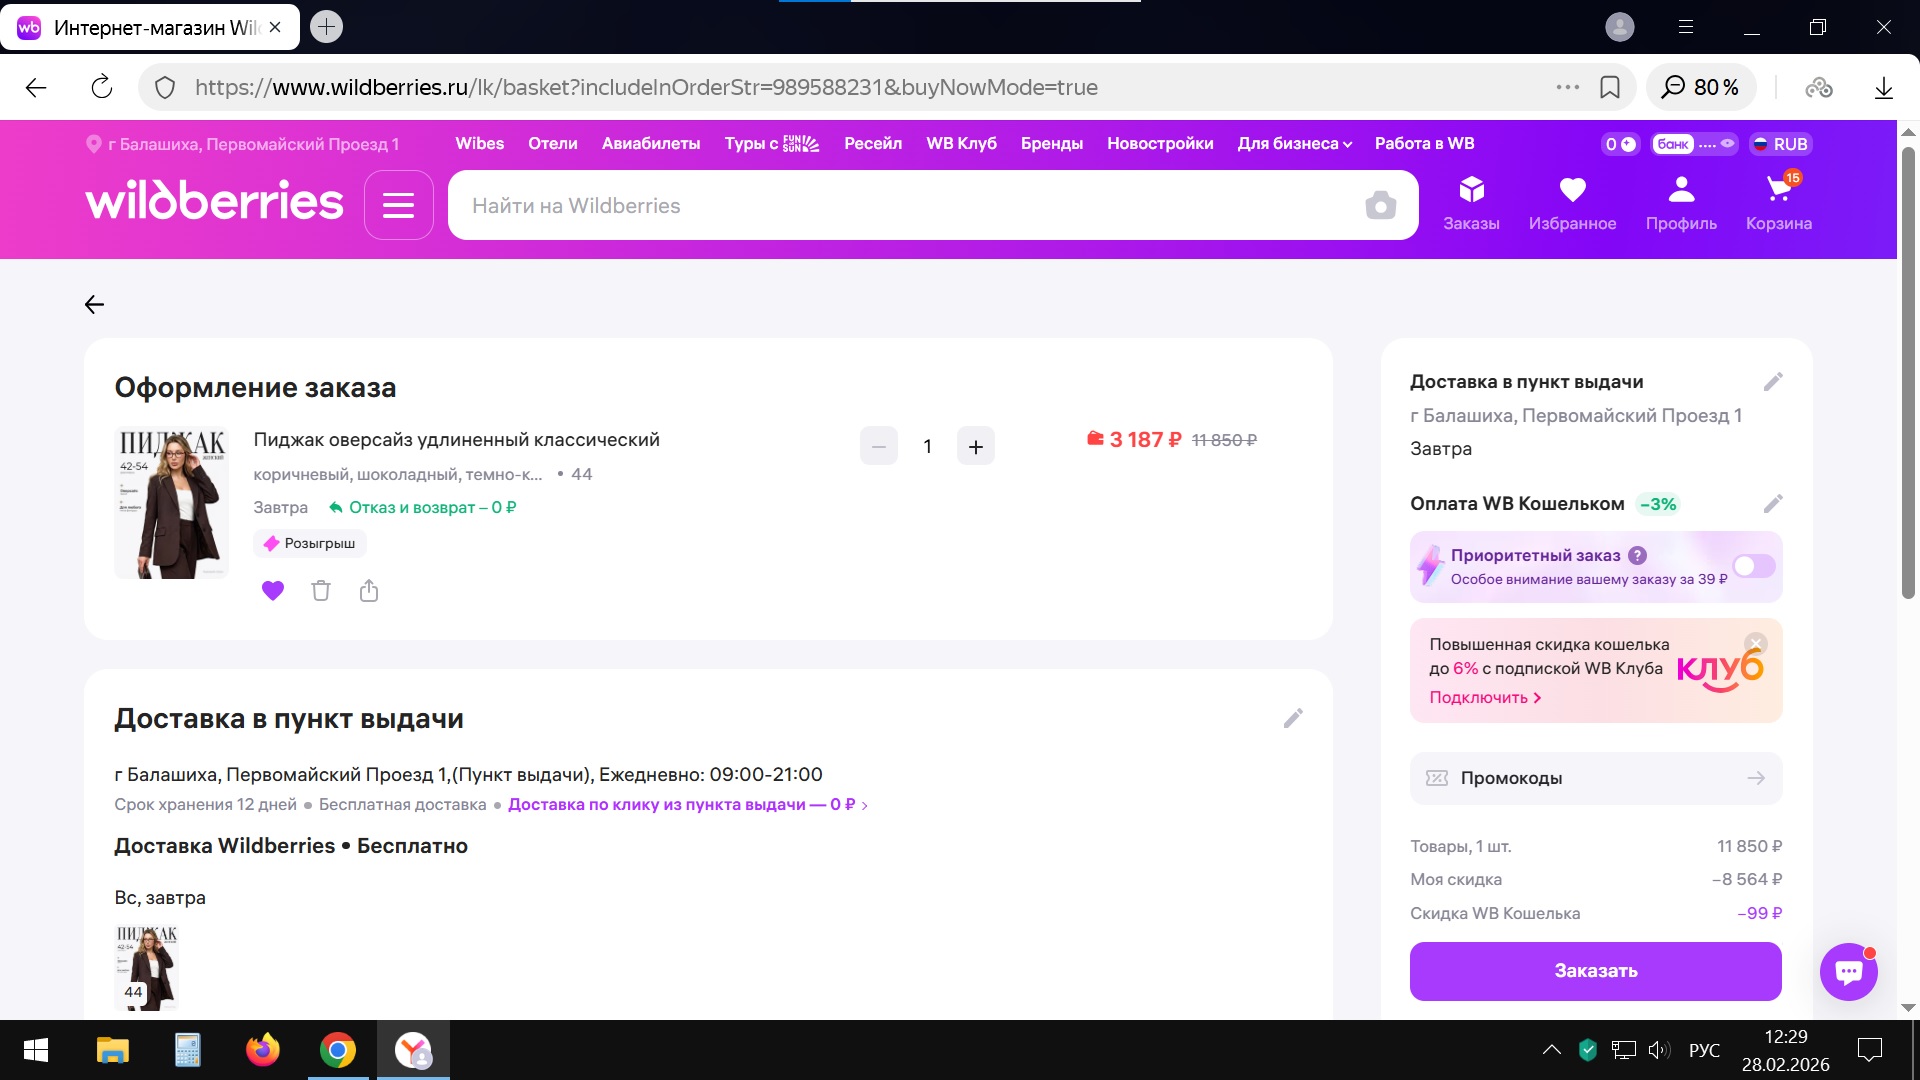Delete the jacket with trash icon
Screen dimensions: 1920x1080
(x=321, y=591)
